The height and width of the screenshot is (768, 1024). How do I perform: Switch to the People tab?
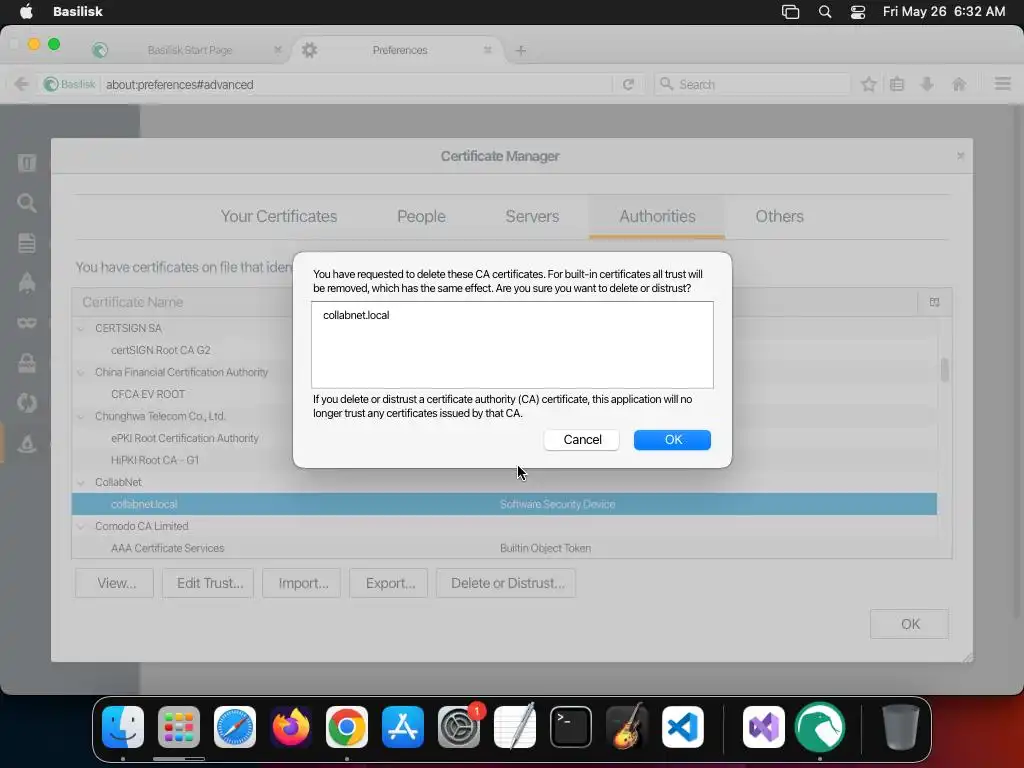coord(421,216)
